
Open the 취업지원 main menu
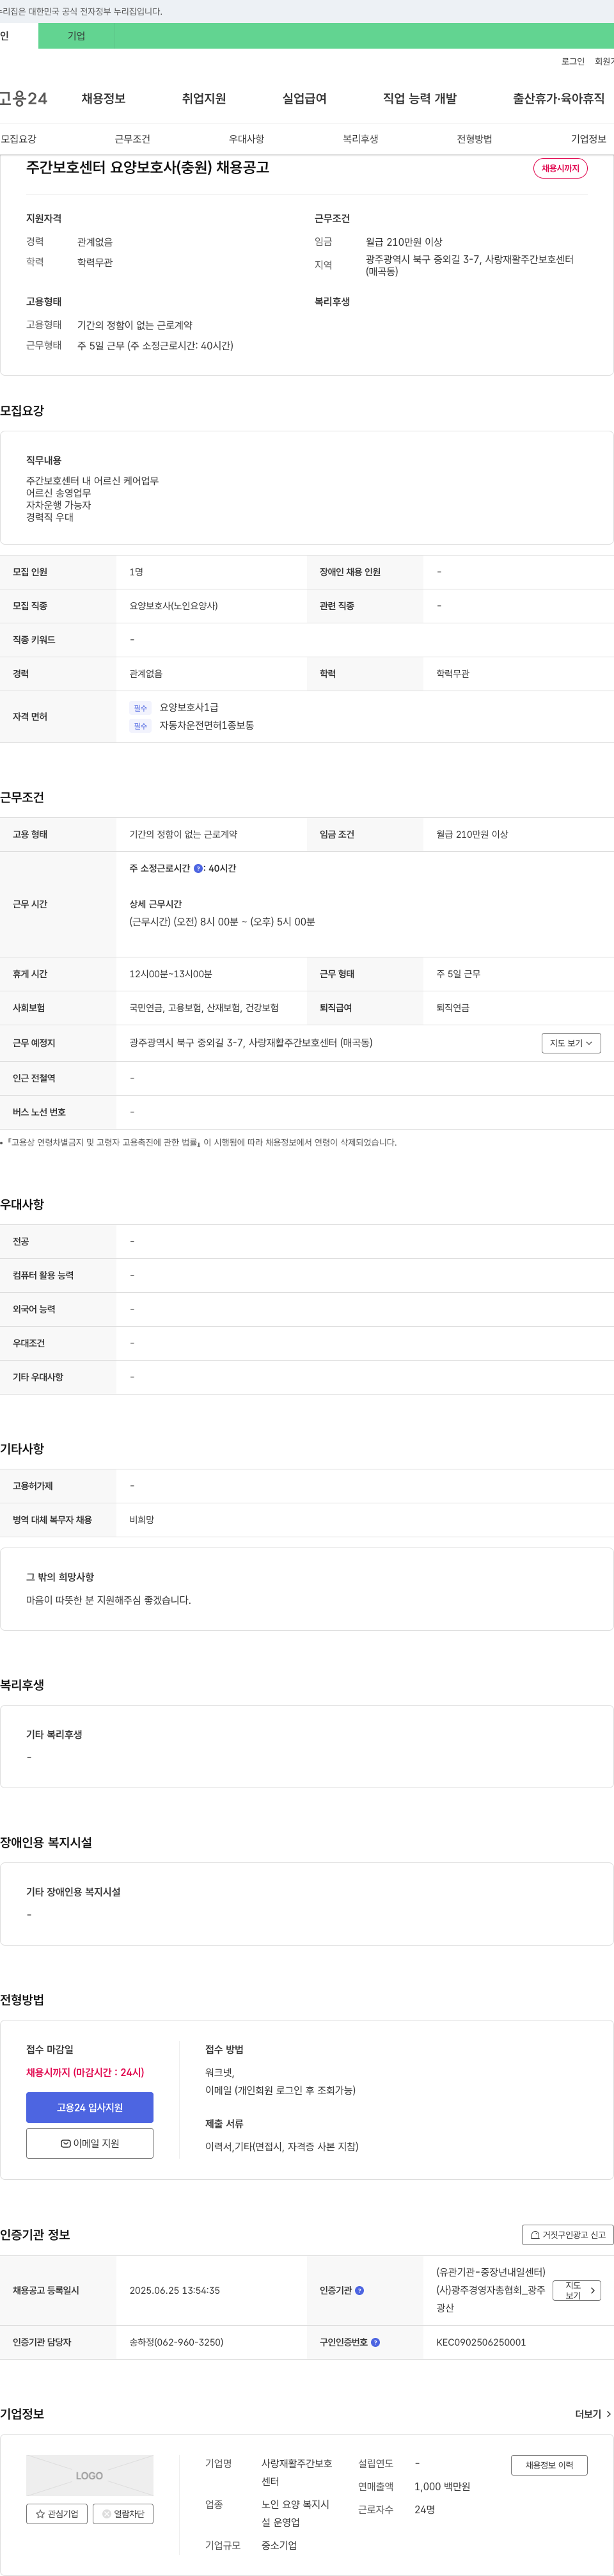point(204,98)
